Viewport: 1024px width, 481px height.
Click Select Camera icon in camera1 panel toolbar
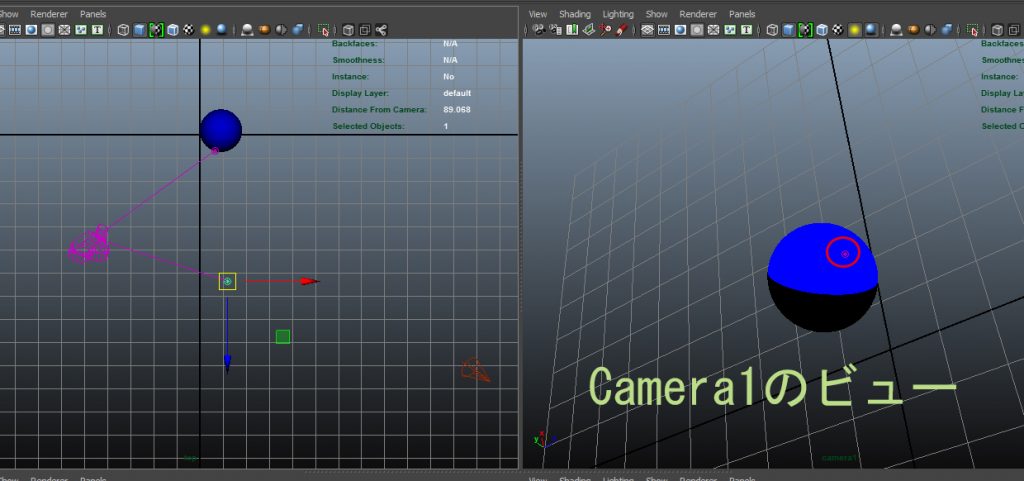click(x=539, y=30)
